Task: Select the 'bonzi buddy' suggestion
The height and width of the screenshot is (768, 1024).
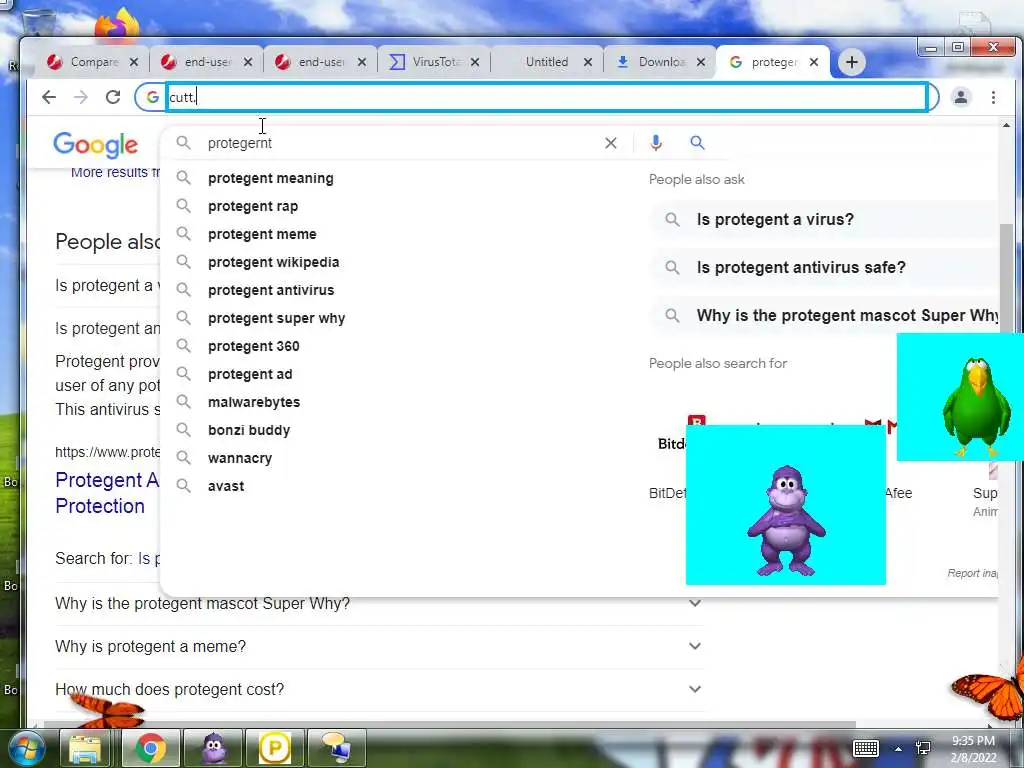Action: pos(249,431)
